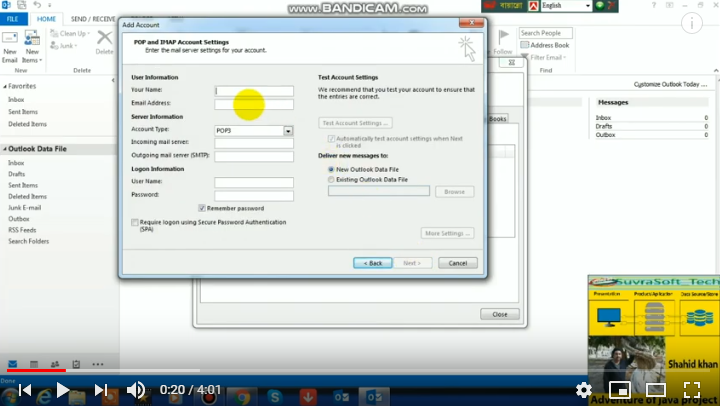The width and height of the screenshot is (720, 406).
Task: Open the People view icon
Action: point(55,364)
